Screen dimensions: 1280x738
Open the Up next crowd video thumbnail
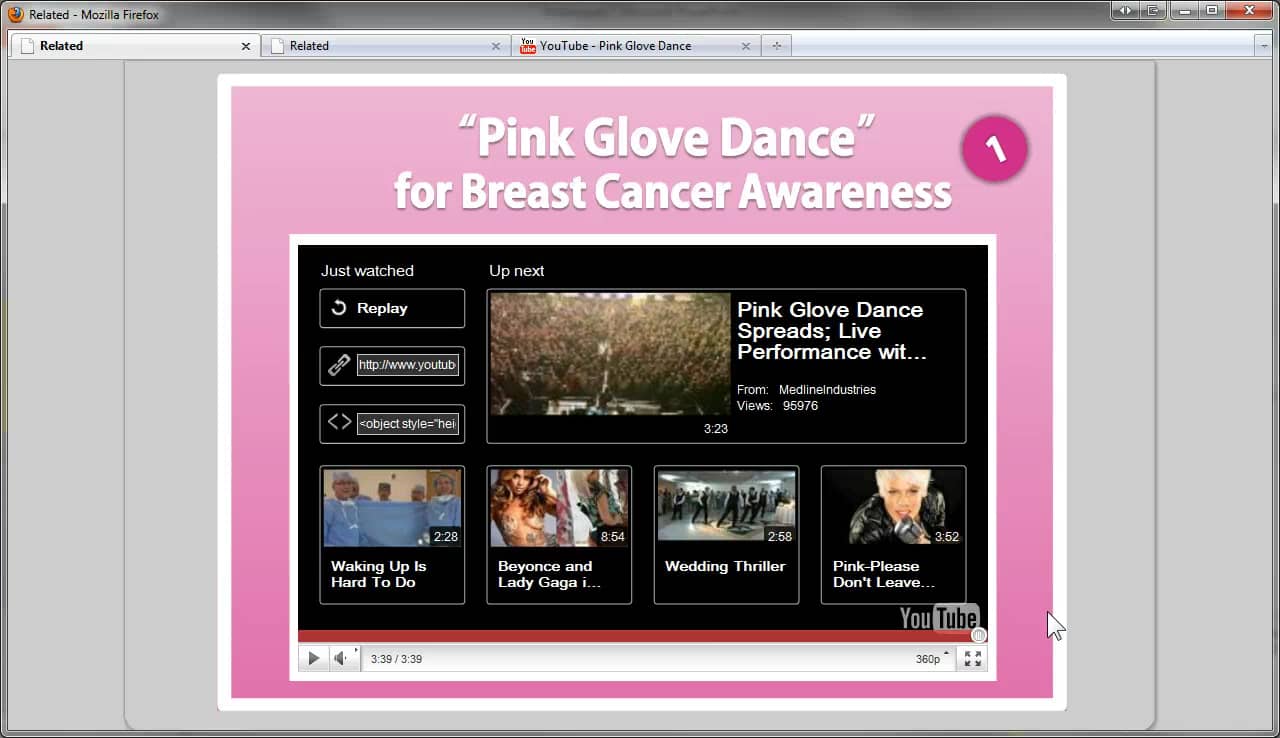point(611,353)
